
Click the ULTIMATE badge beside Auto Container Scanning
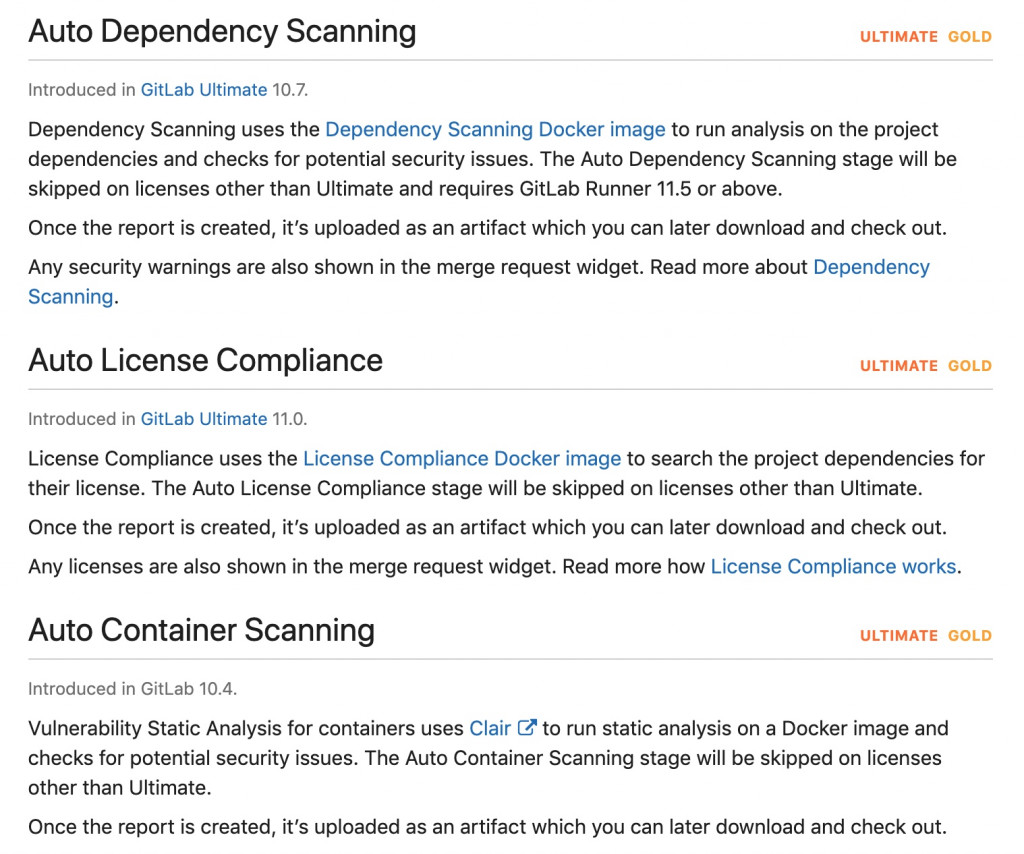(899, 636)
